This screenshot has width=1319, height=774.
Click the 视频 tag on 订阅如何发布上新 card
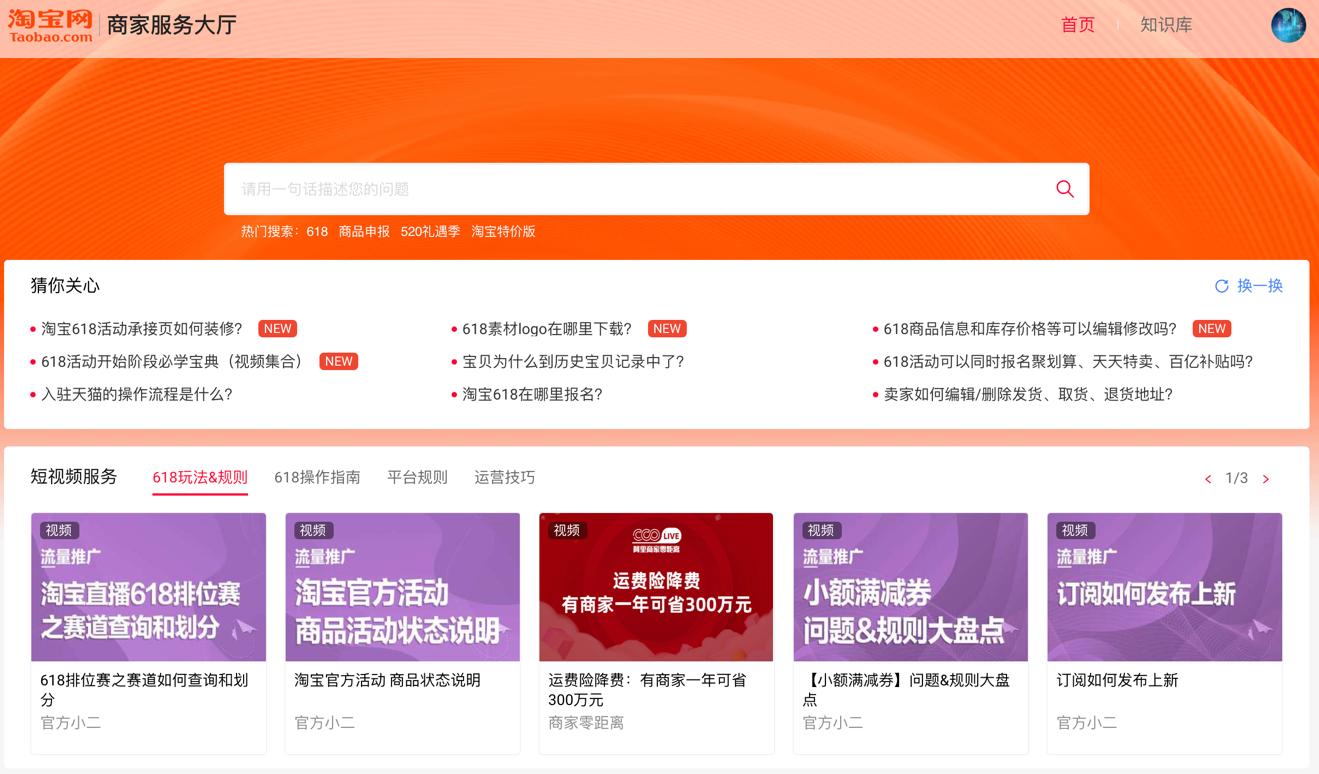point(1075,530)
